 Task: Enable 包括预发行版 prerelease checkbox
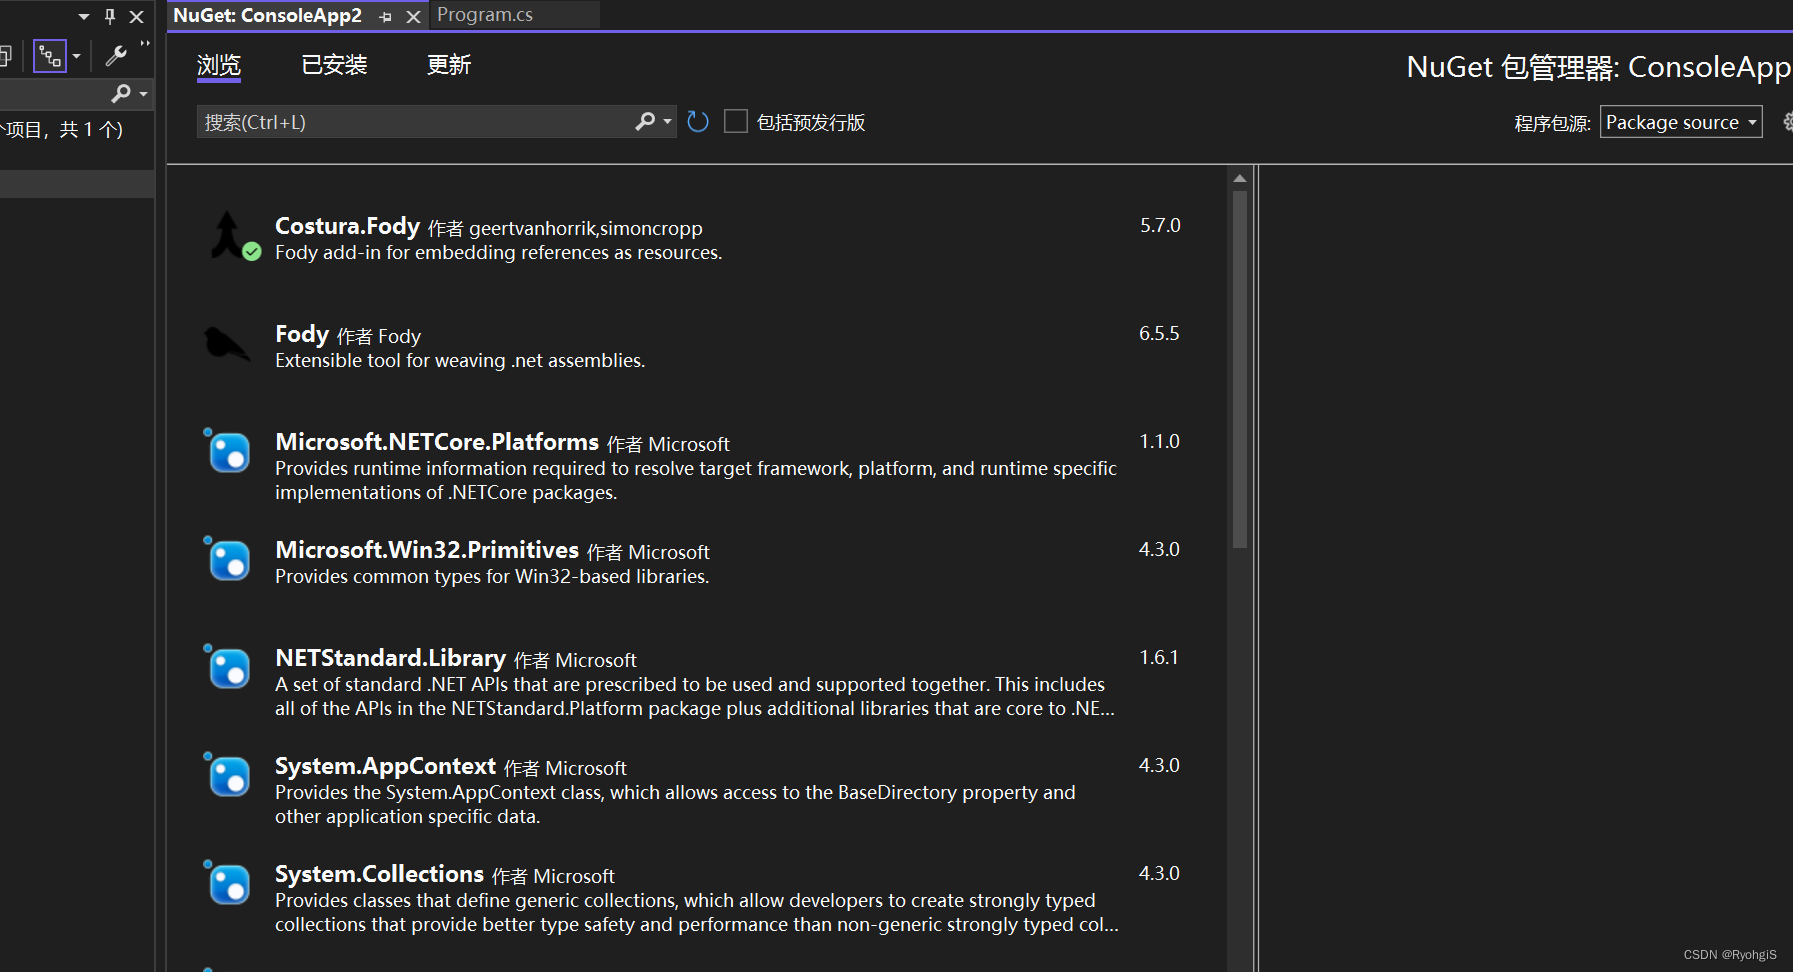(x=736, y=122)
